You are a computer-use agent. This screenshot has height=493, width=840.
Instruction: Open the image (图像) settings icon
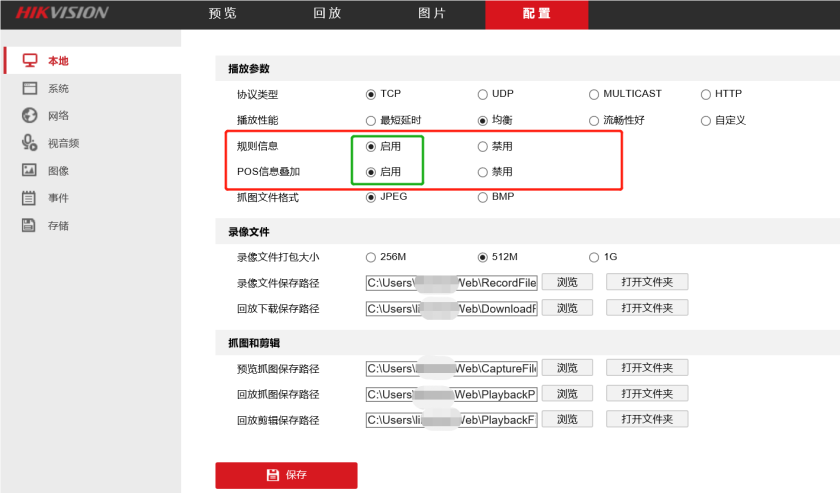pos(30,171)
